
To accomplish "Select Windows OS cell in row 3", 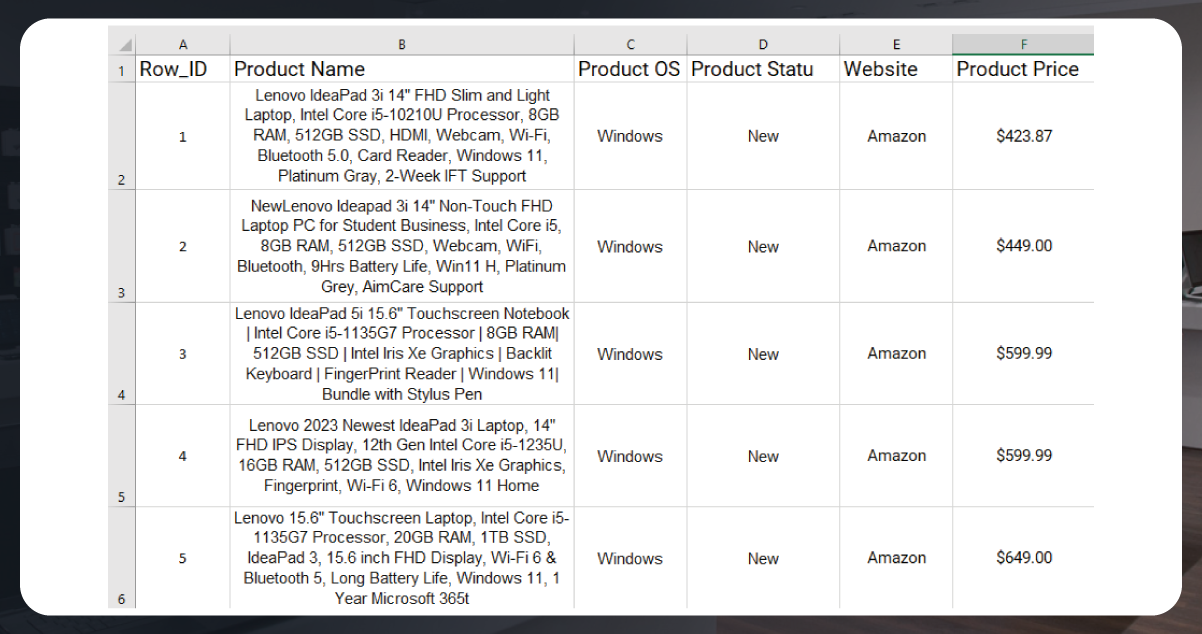I will tap(630, 246).
